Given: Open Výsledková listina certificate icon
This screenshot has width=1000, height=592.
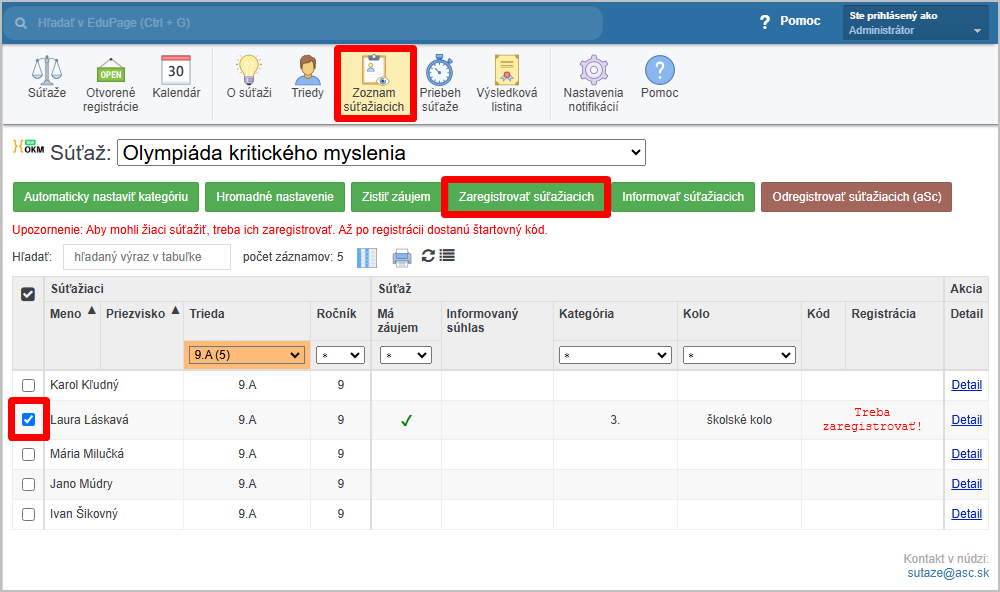Looking at the screenshot, I should click(x=506, y=70).
